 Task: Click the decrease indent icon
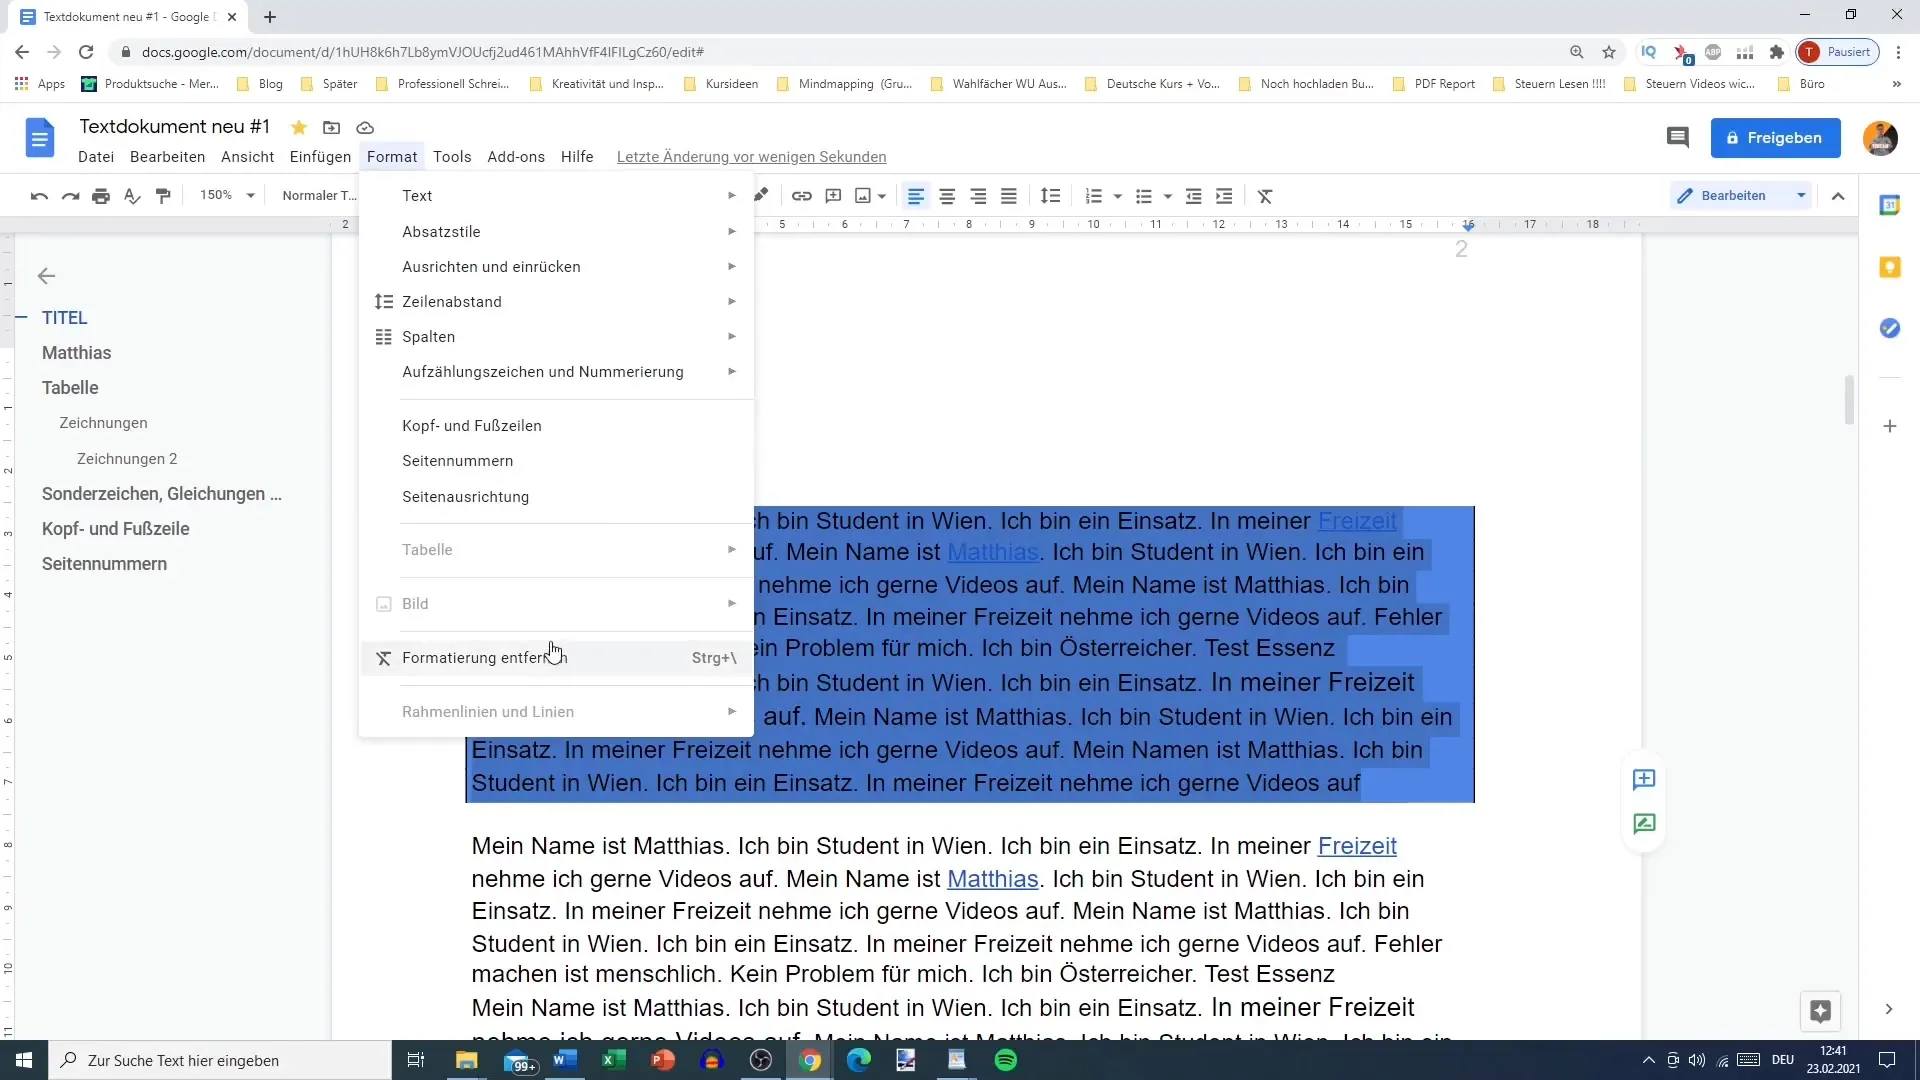(1195, 195)
